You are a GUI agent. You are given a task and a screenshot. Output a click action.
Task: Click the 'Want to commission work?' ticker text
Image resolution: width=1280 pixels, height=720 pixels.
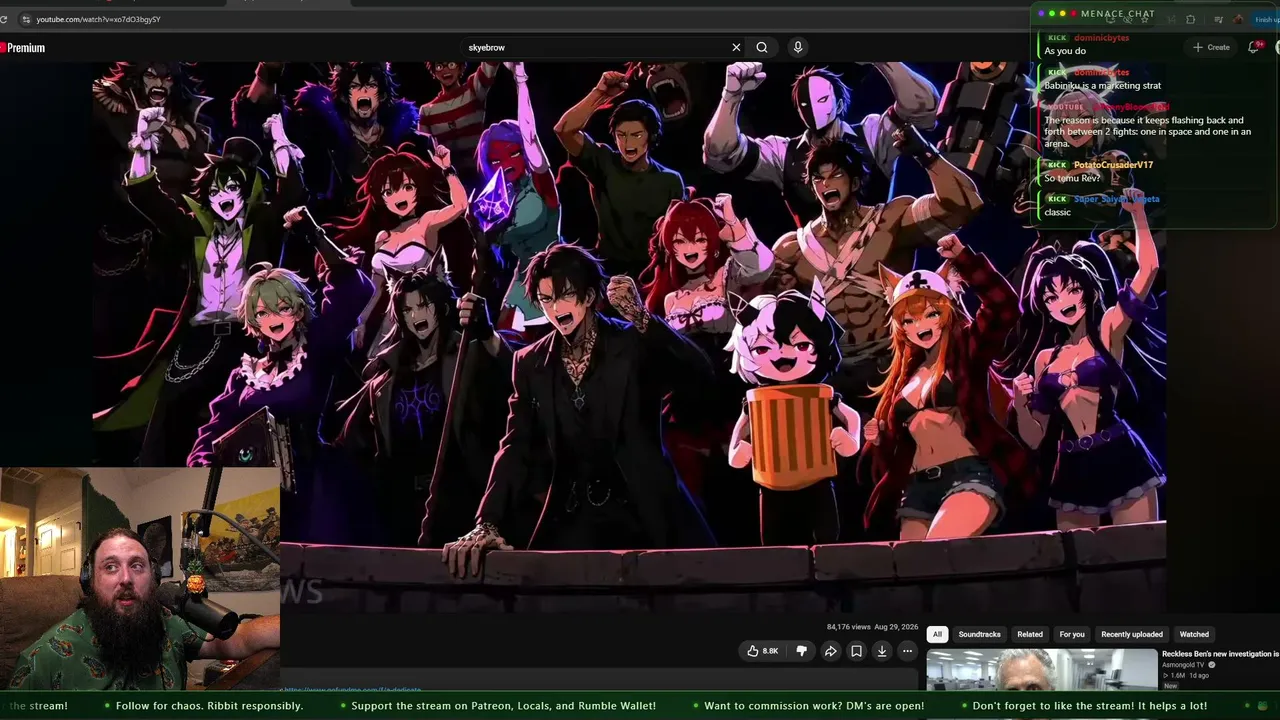click(814, 706)
